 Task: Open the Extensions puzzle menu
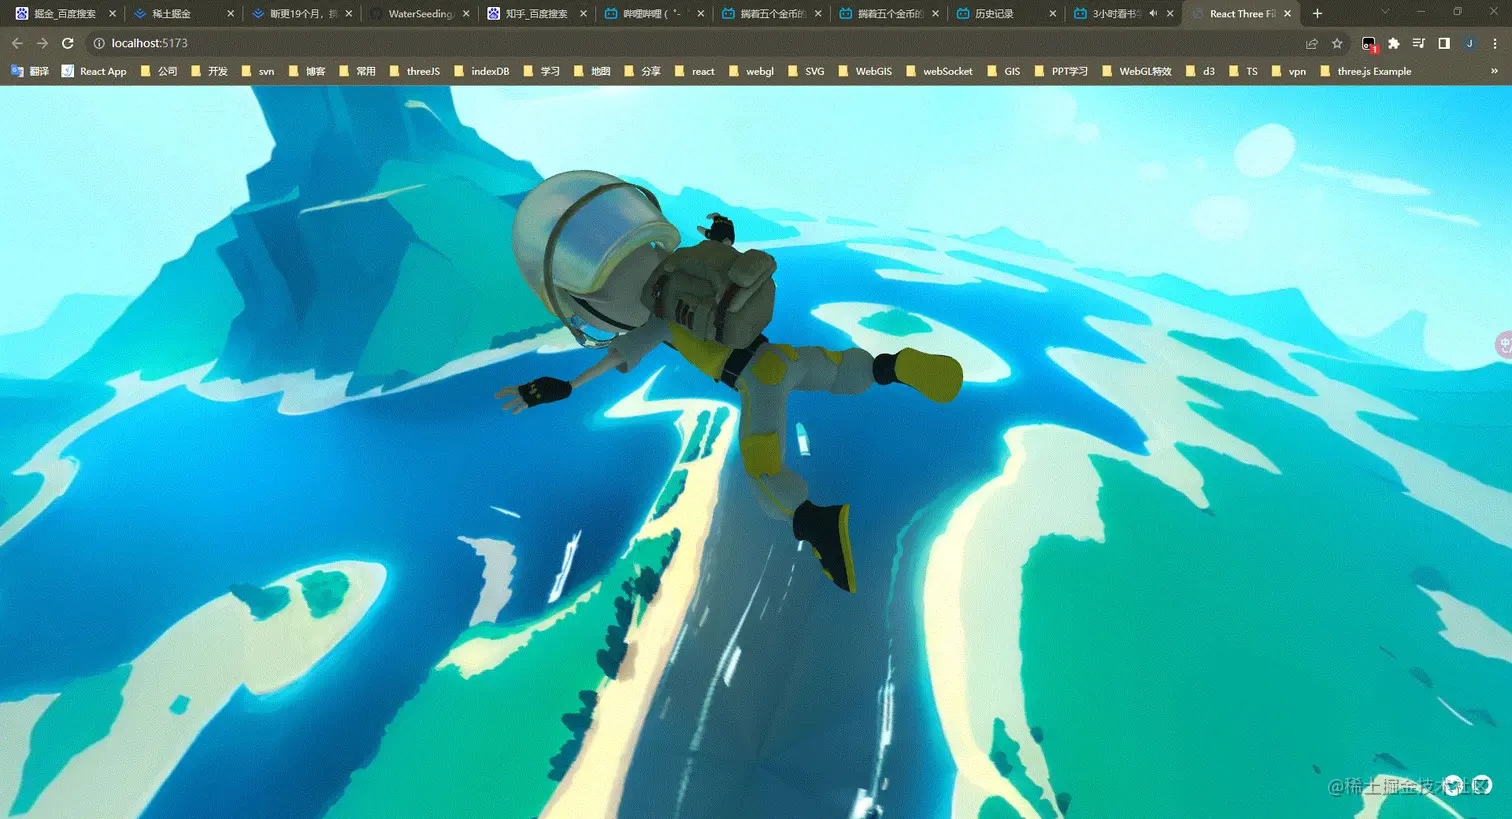click(x=1394, y=43)
